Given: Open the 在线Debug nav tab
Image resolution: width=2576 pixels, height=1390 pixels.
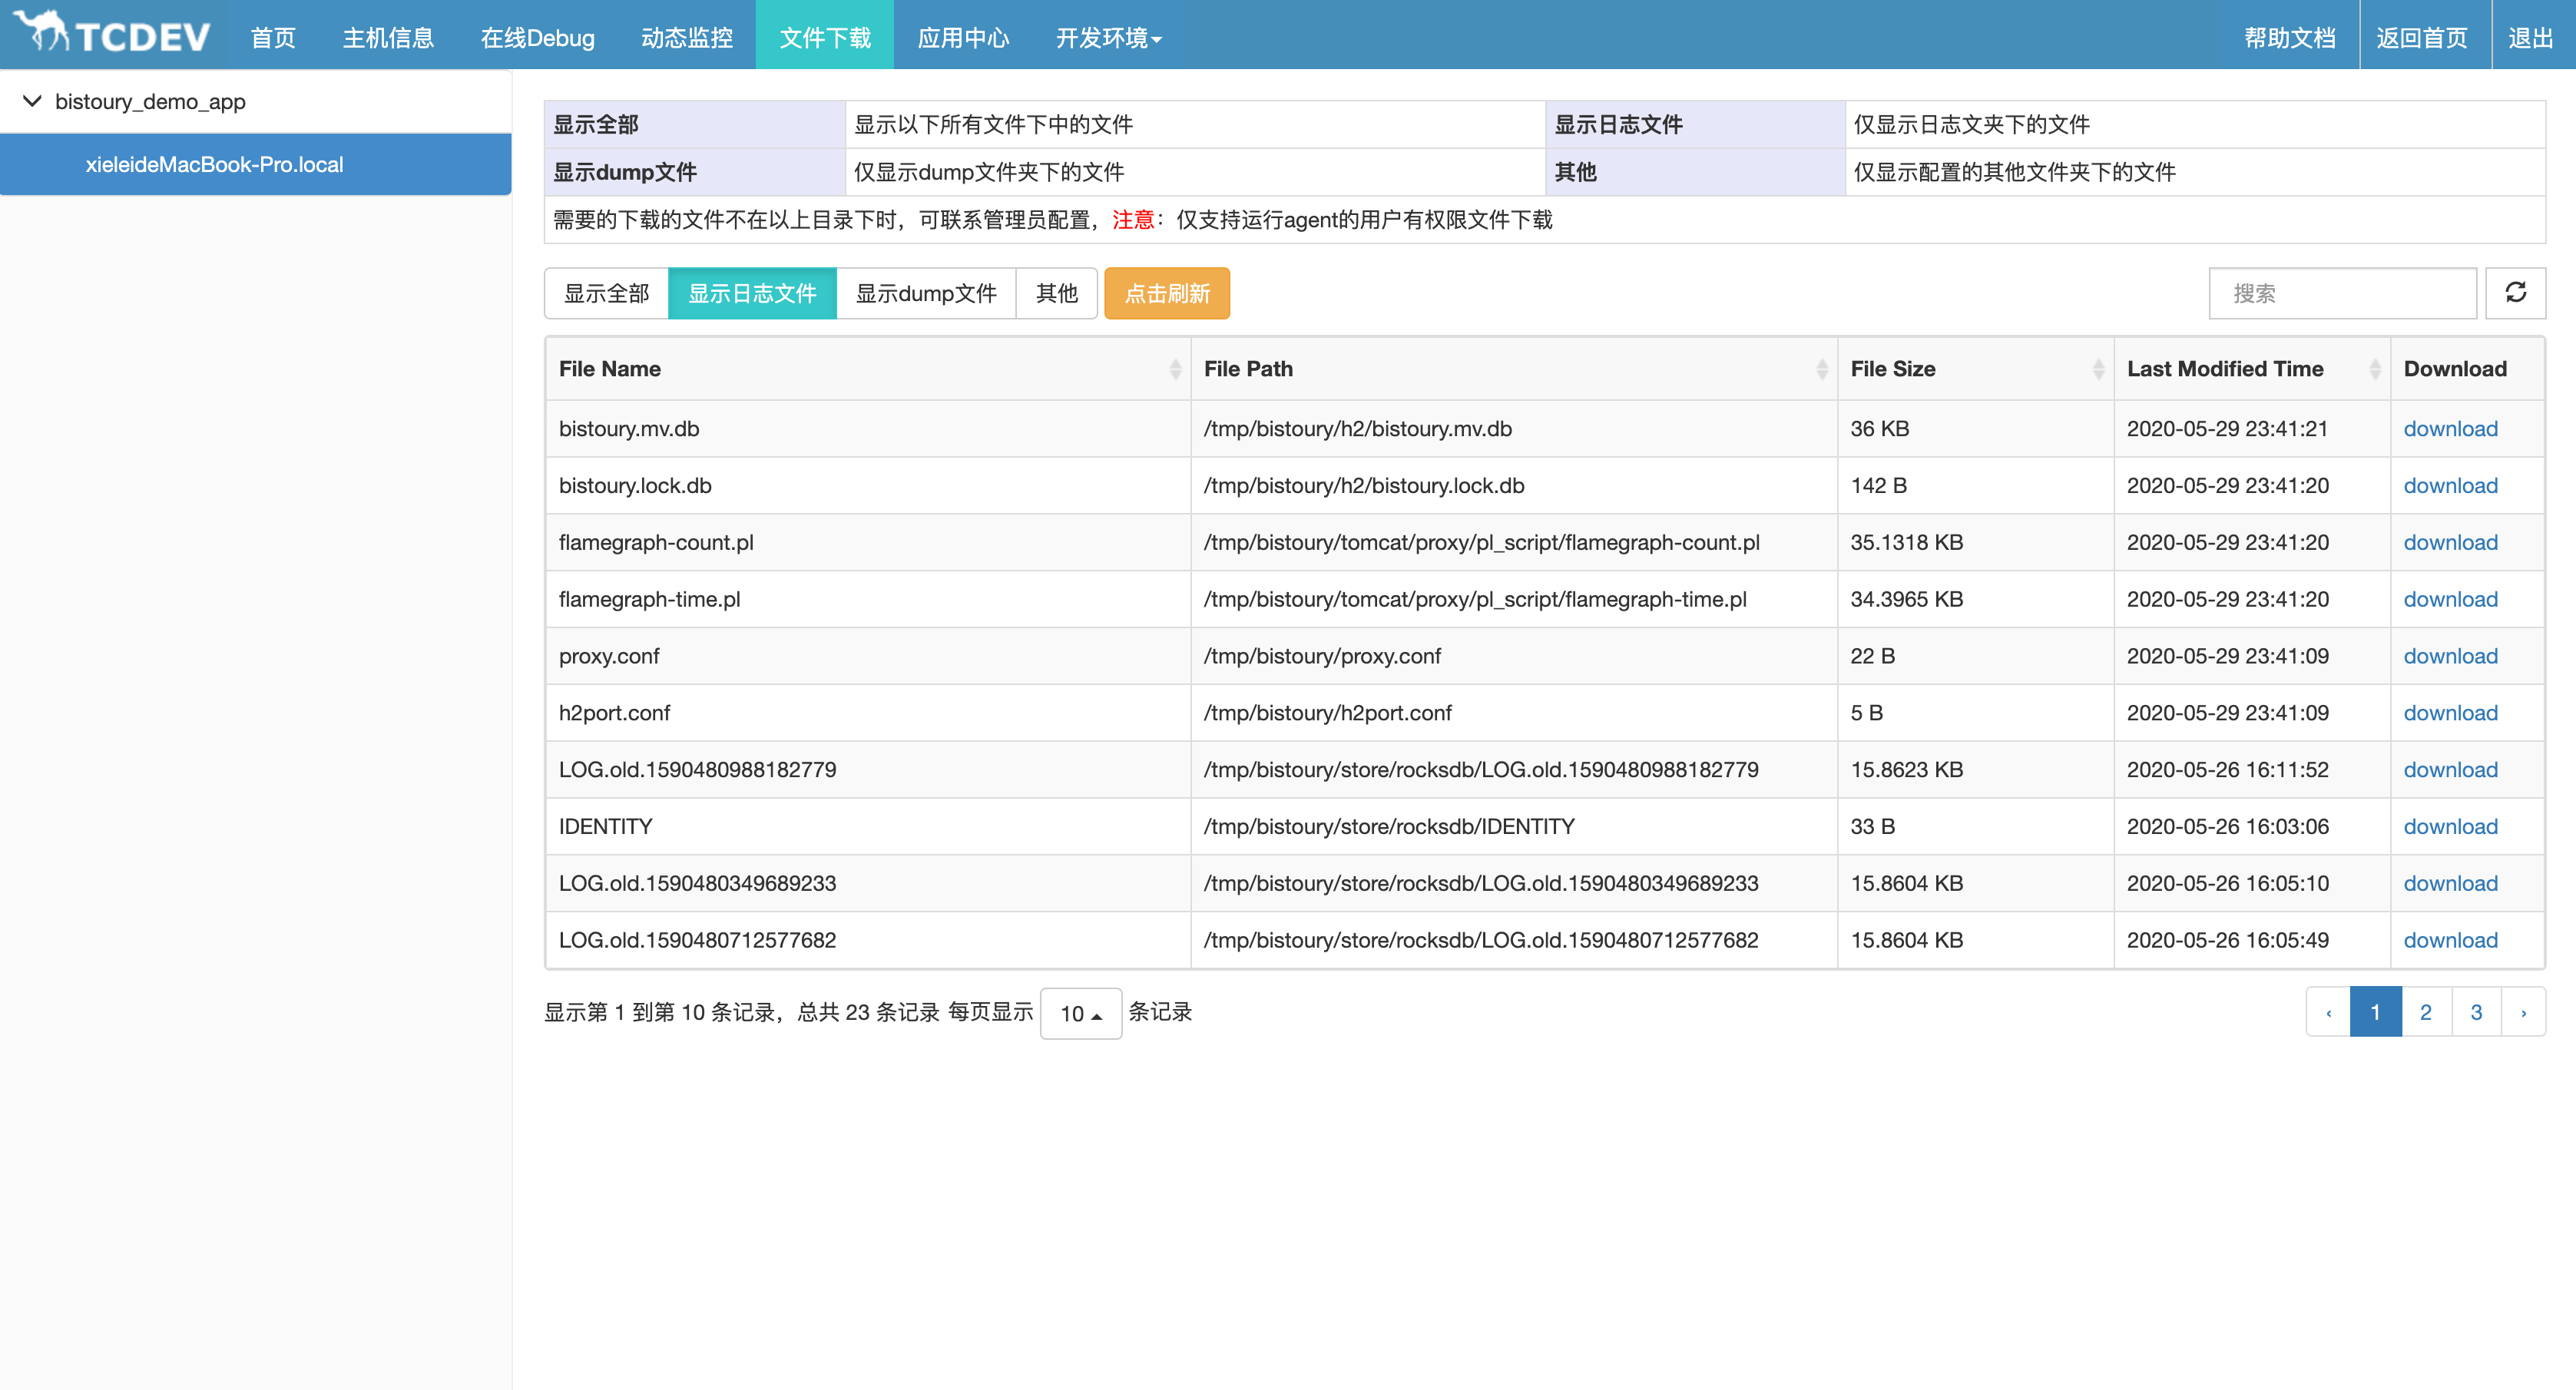Looking at the screenshot, I should coord(537,38).
